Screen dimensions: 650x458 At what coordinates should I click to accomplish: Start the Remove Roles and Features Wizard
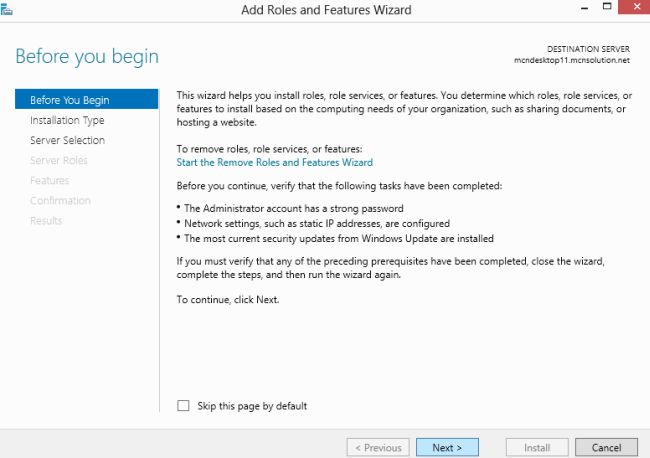[x=274, y=162]
